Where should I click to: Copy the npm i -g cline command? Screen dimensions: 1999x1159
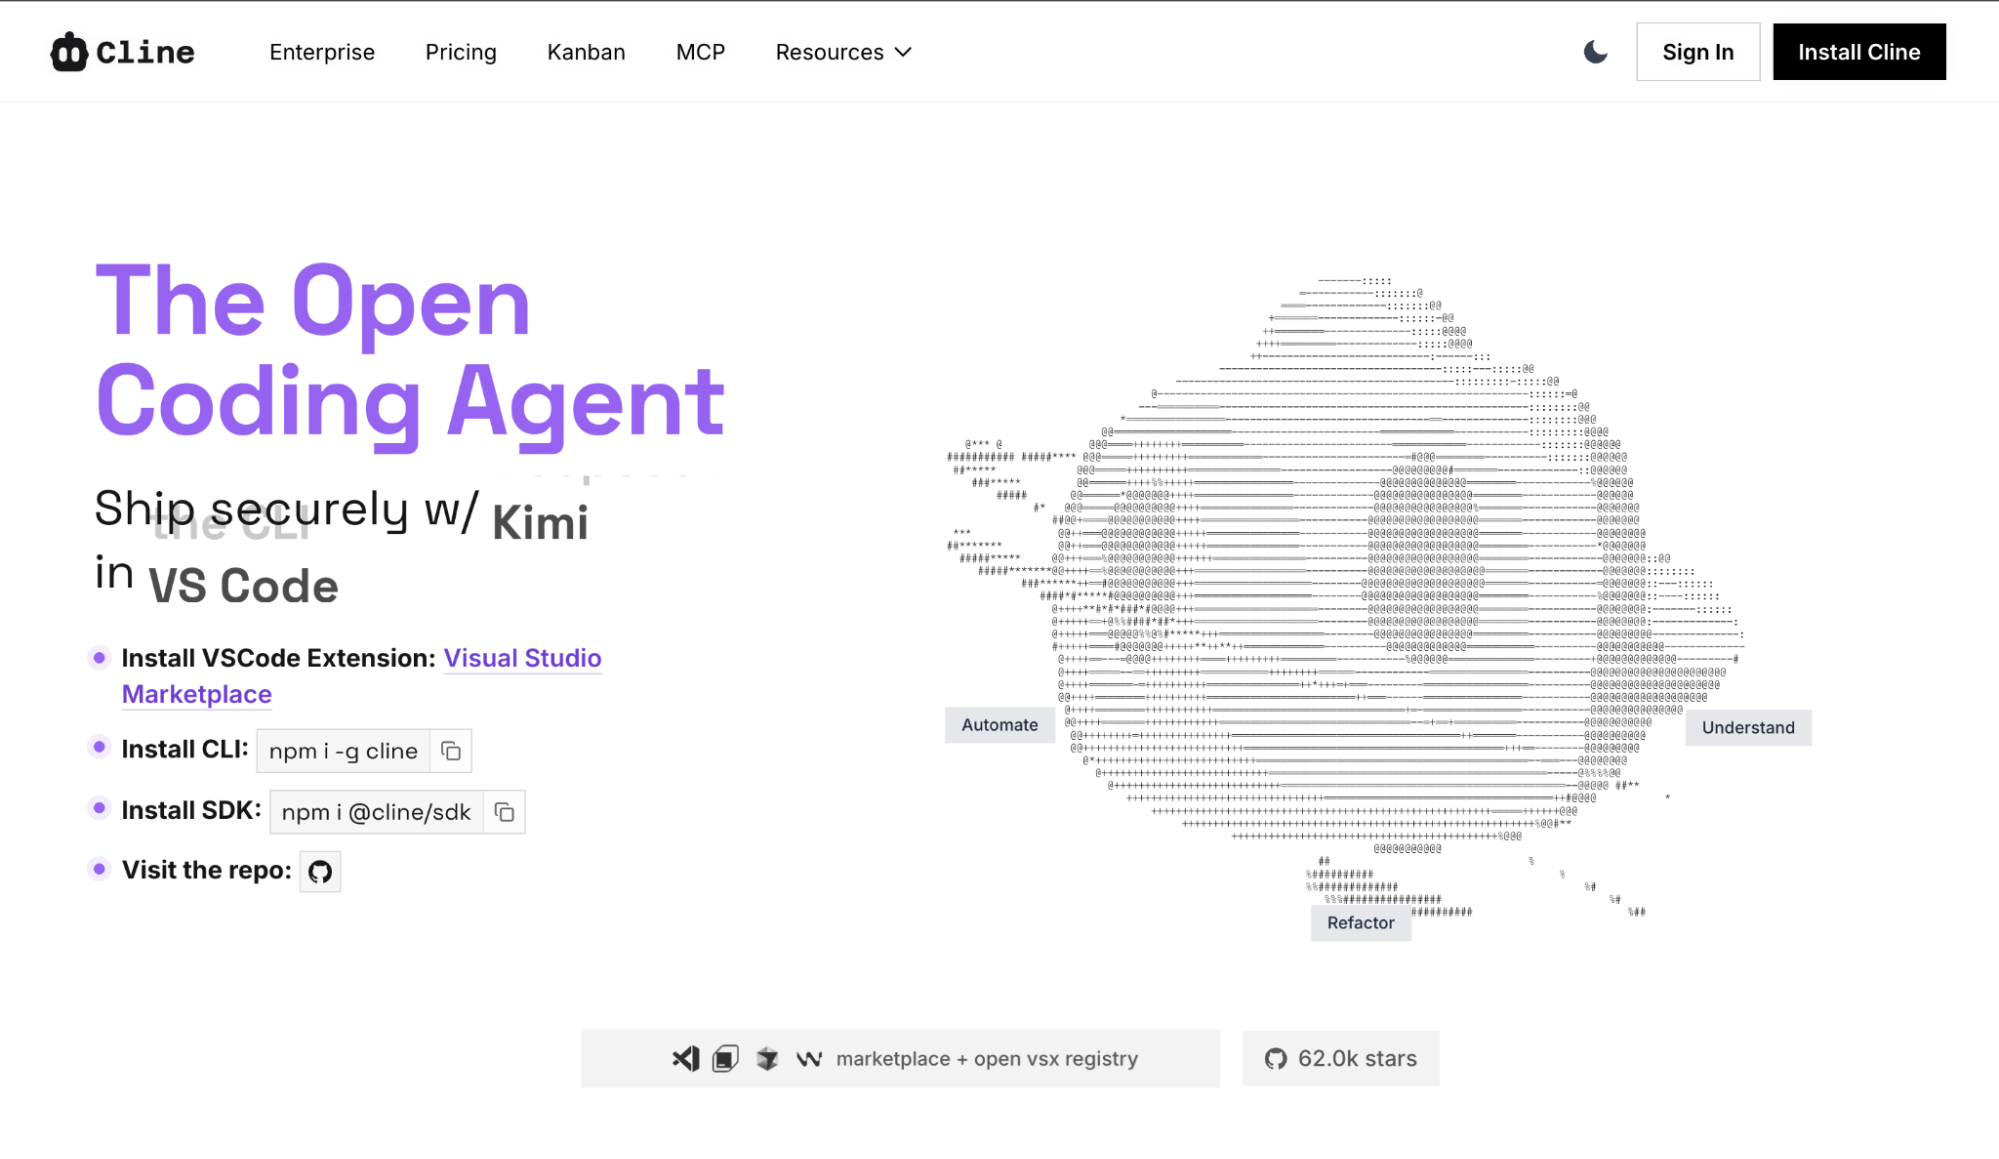pos(451,751)
